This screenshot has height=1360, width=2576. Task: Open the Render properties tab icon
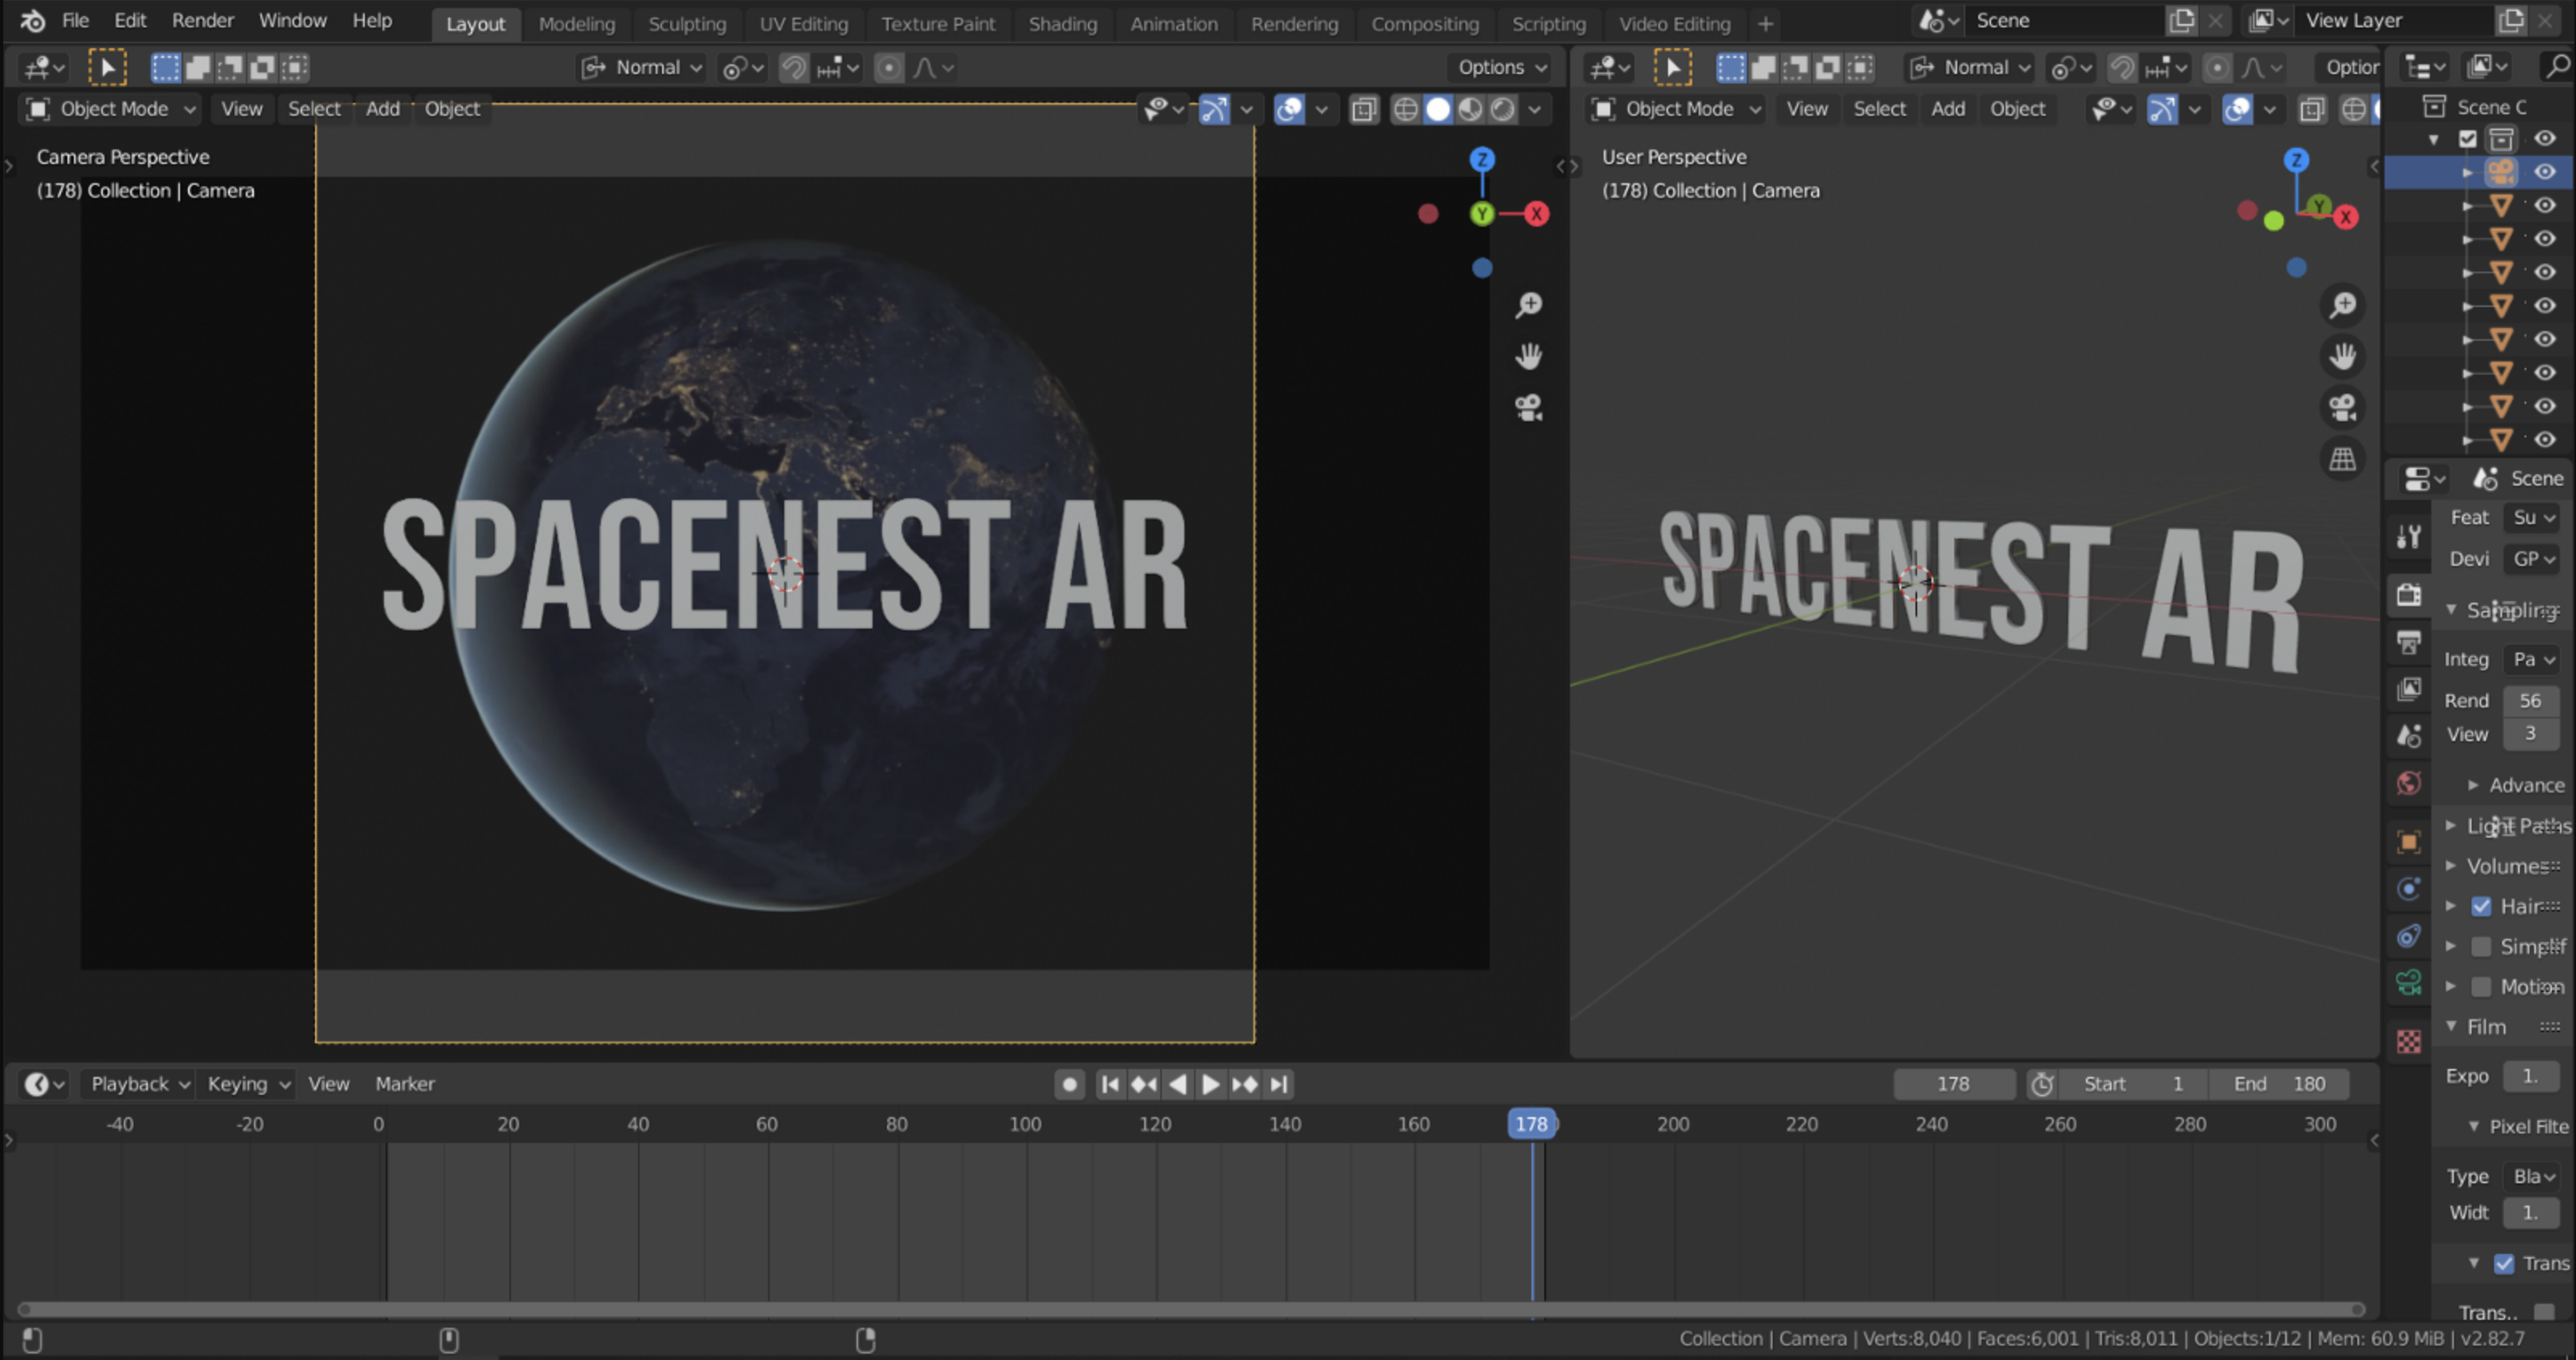point(2409,595)
